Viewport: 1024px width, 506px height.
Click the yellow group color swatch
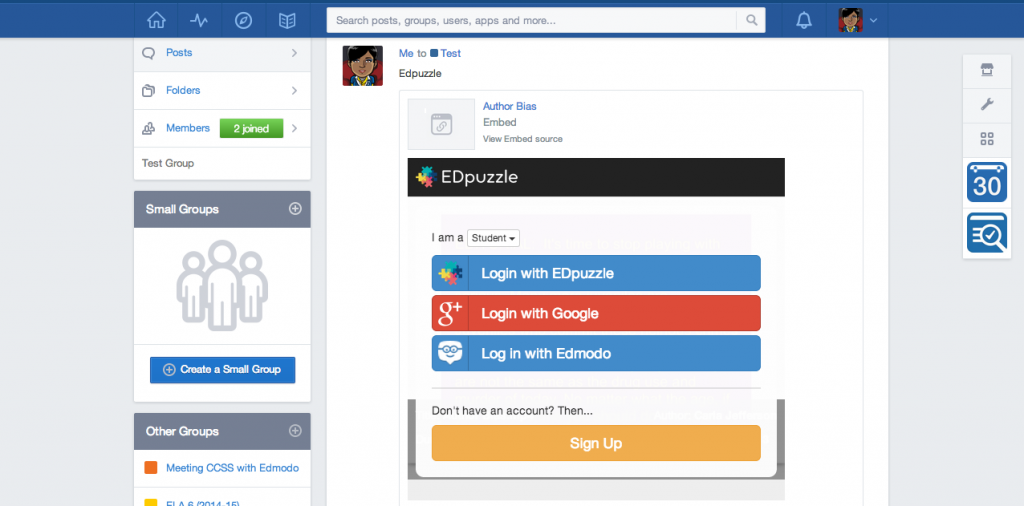coord(150,502)
